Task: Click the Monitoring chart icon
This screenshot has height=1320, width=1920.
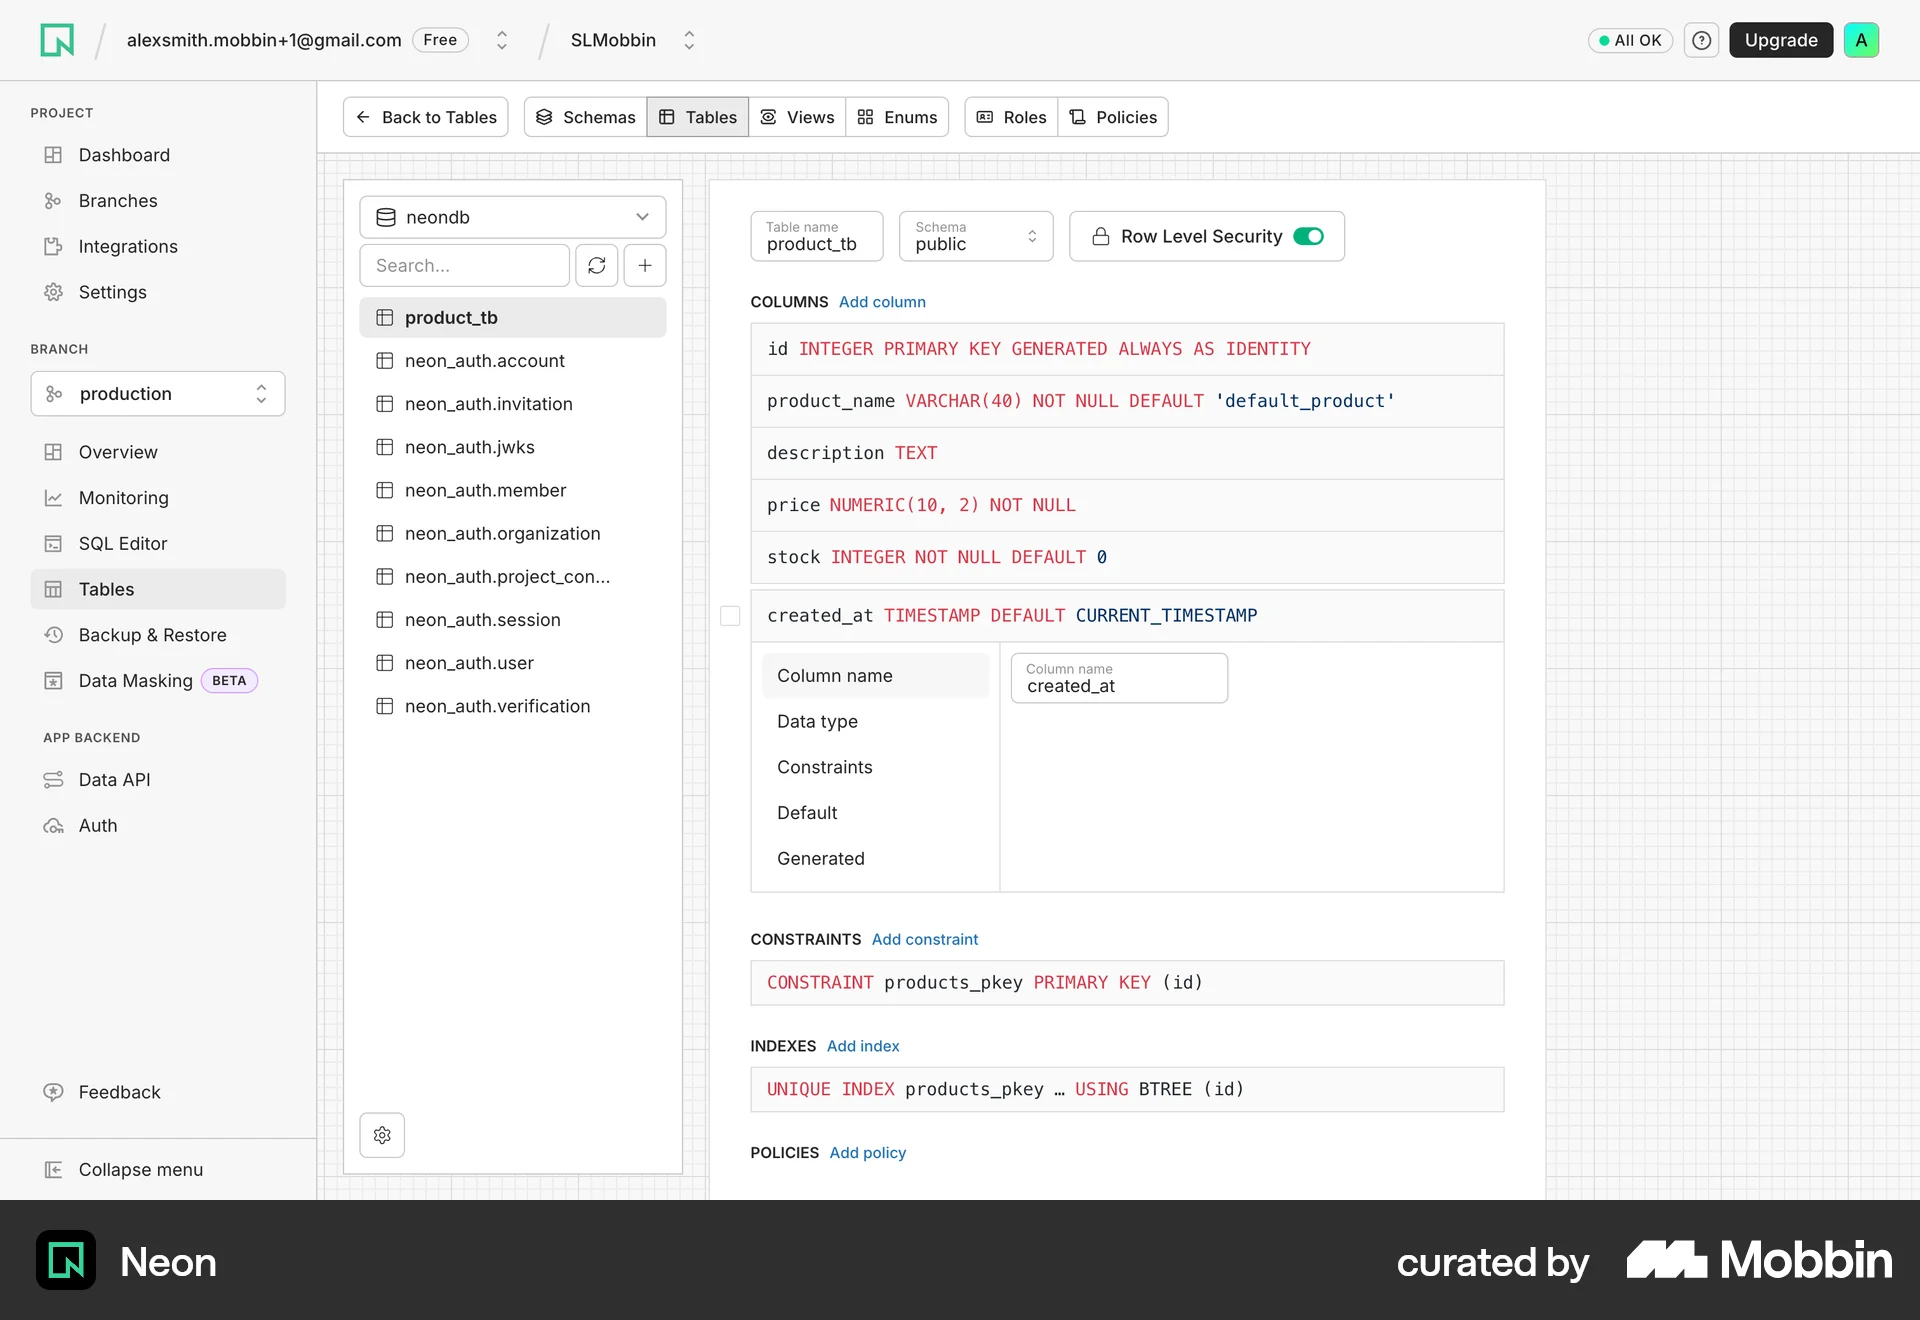Action: click(53, 498)
